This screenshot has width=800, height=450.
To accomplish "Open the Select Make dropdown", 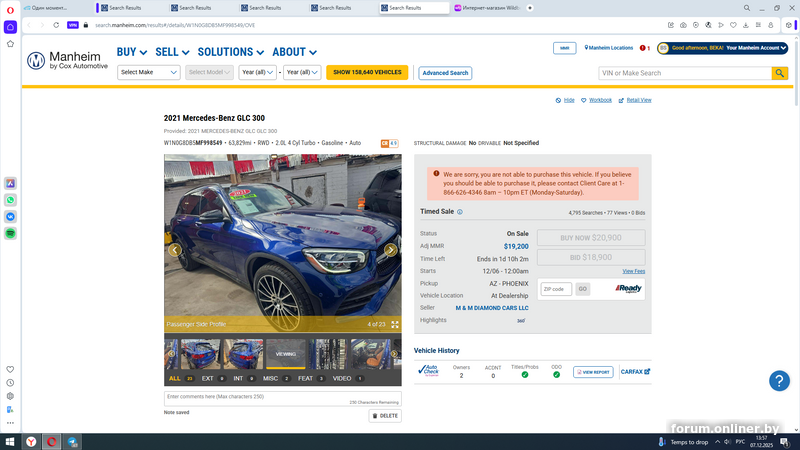I will [148, 72].
